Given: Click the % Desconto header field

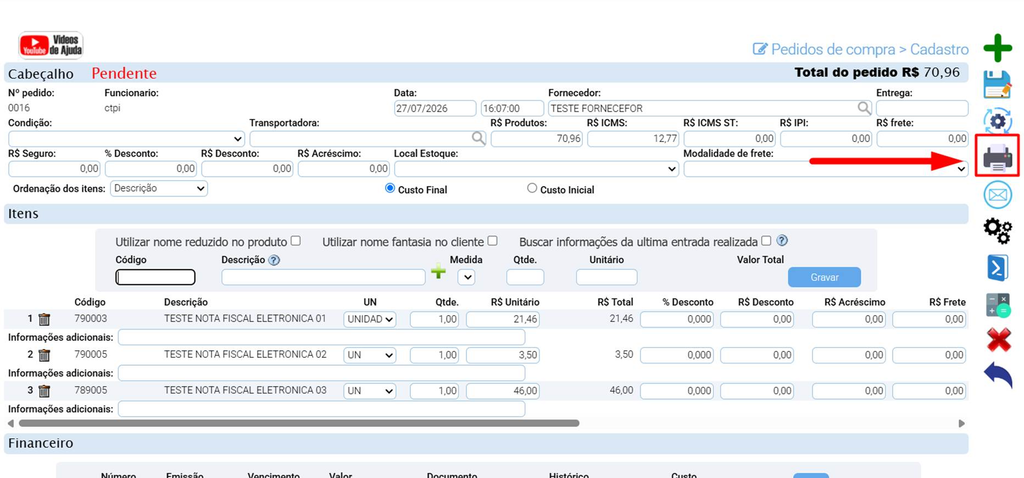Looking at the screenshot, I should click(150, 169).
